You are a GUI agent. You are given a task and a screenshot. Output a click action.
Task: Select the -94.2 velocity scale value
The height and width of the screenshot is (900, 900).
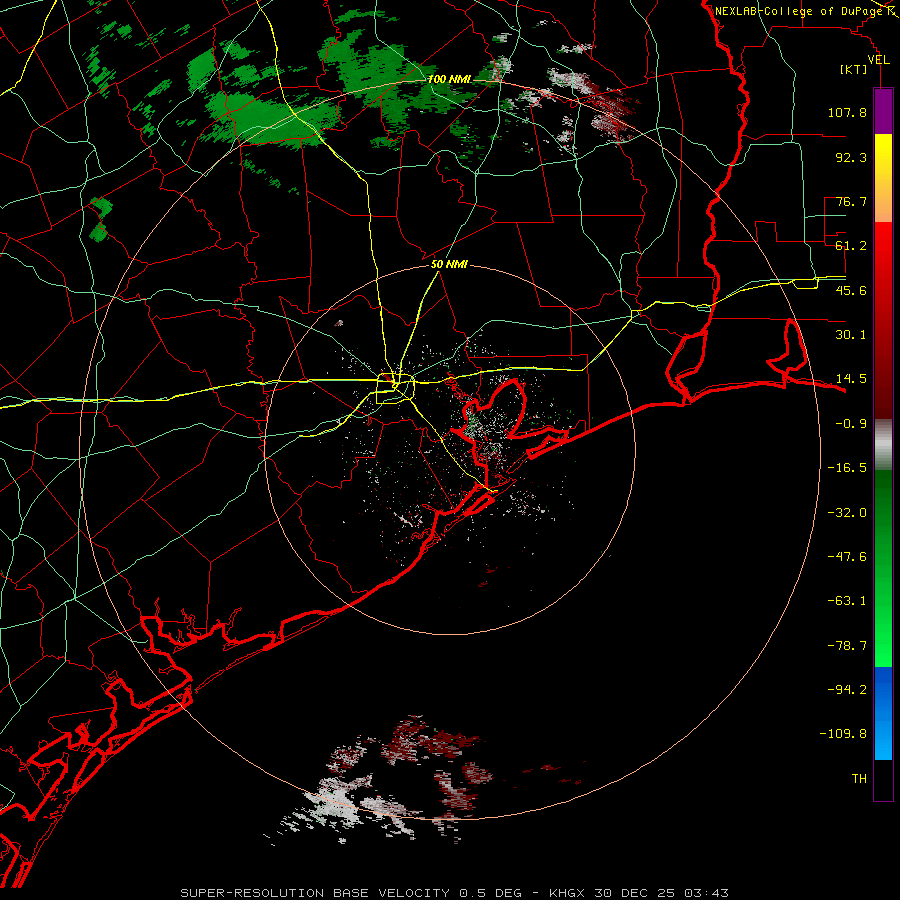(847, 690)
